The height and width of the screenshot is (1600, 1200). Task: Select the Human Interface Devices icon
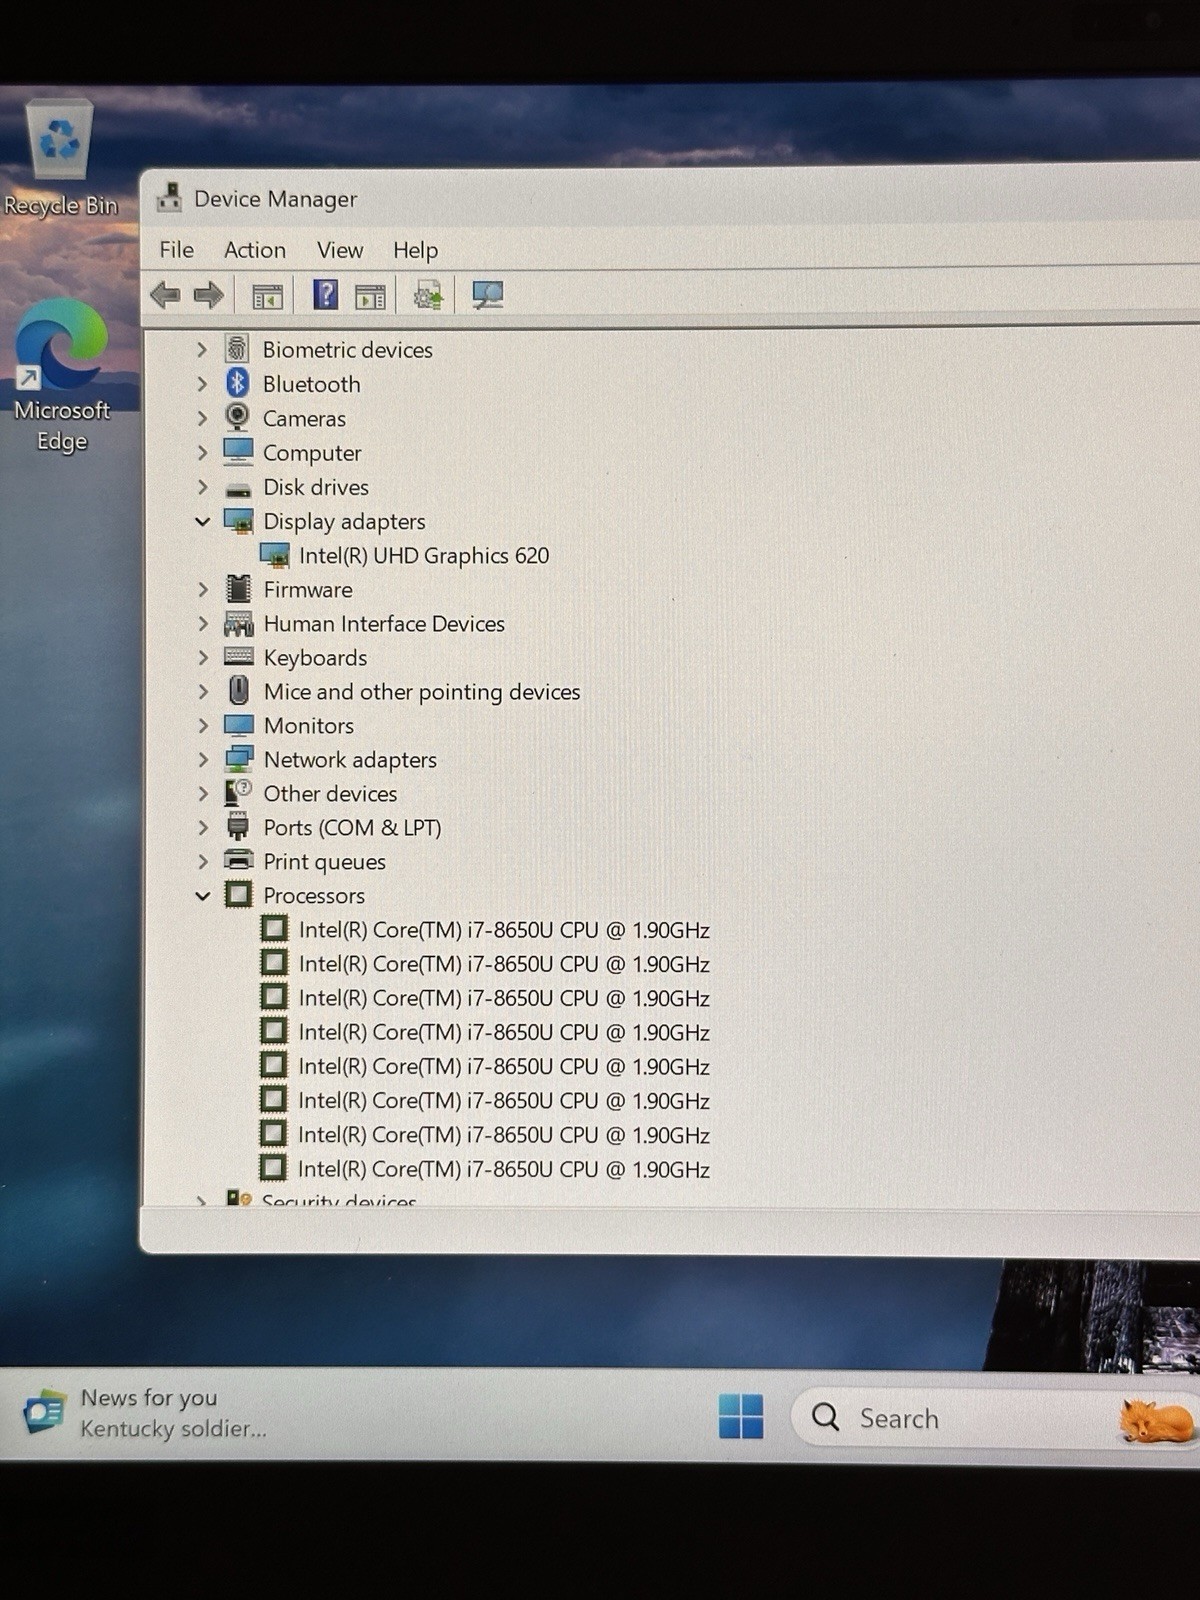(238, 624)
